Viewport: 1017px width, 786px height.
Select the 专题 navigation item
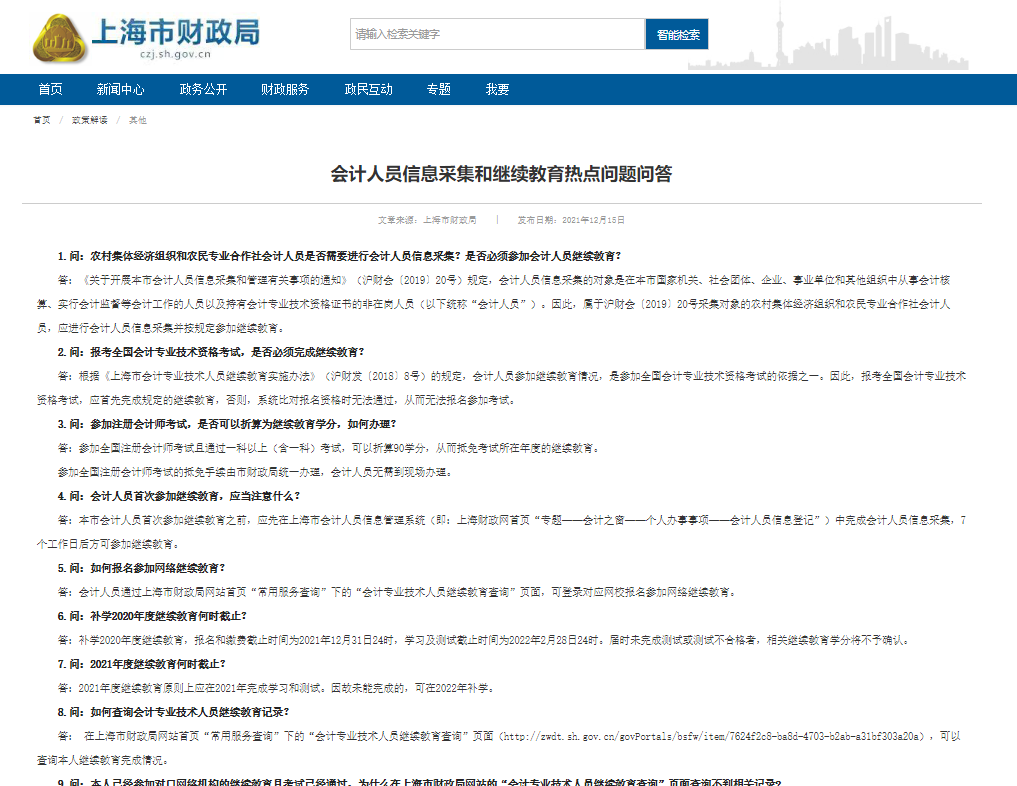(438, 89)
